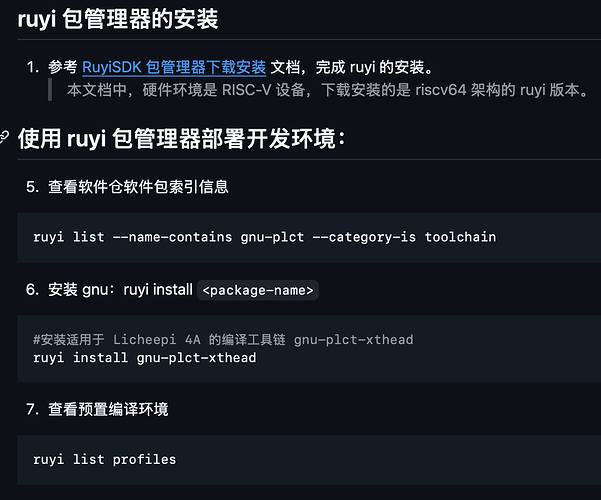This screenshot has width=601, height=500.
Task: Click list item 7 查看预置编译环境
Action: coord(97,409)
